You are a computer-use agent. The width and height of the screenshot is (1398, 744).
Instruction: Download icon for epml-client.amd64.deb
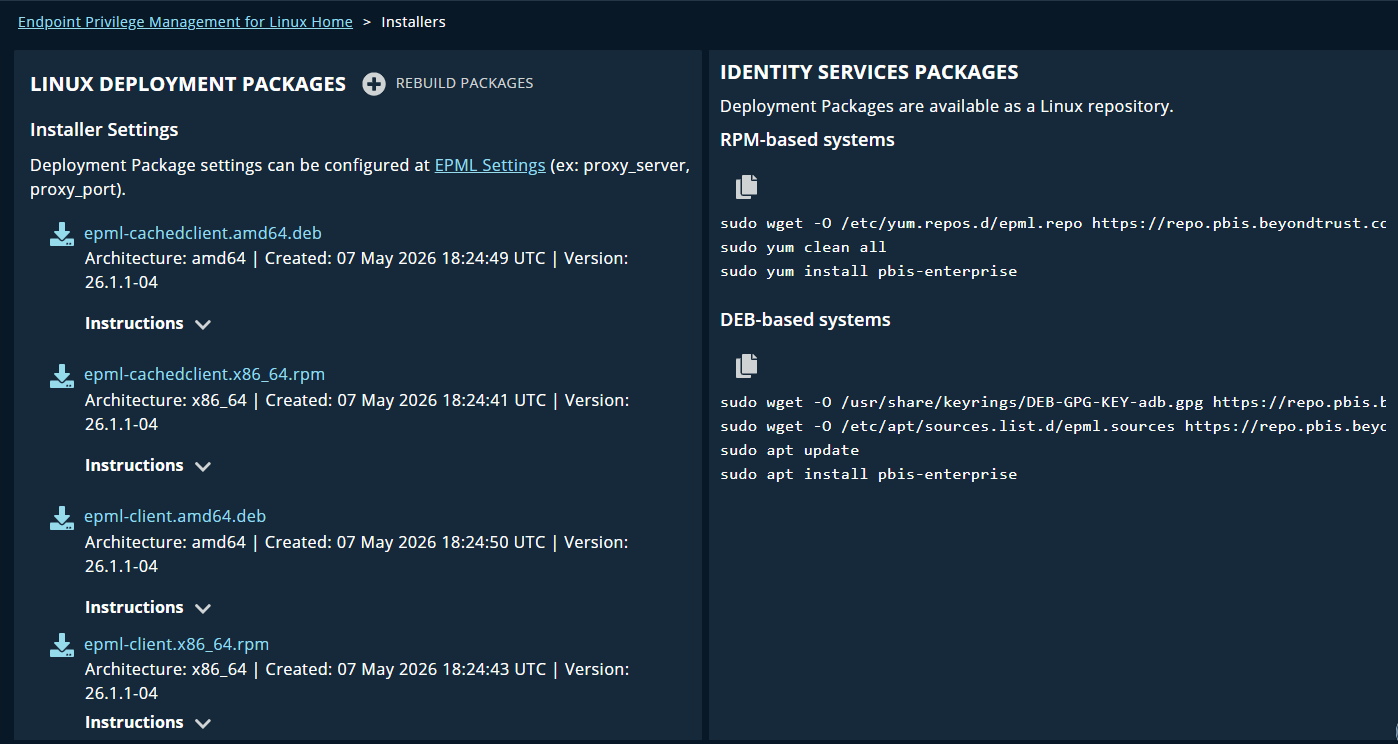tap(62, 518)
